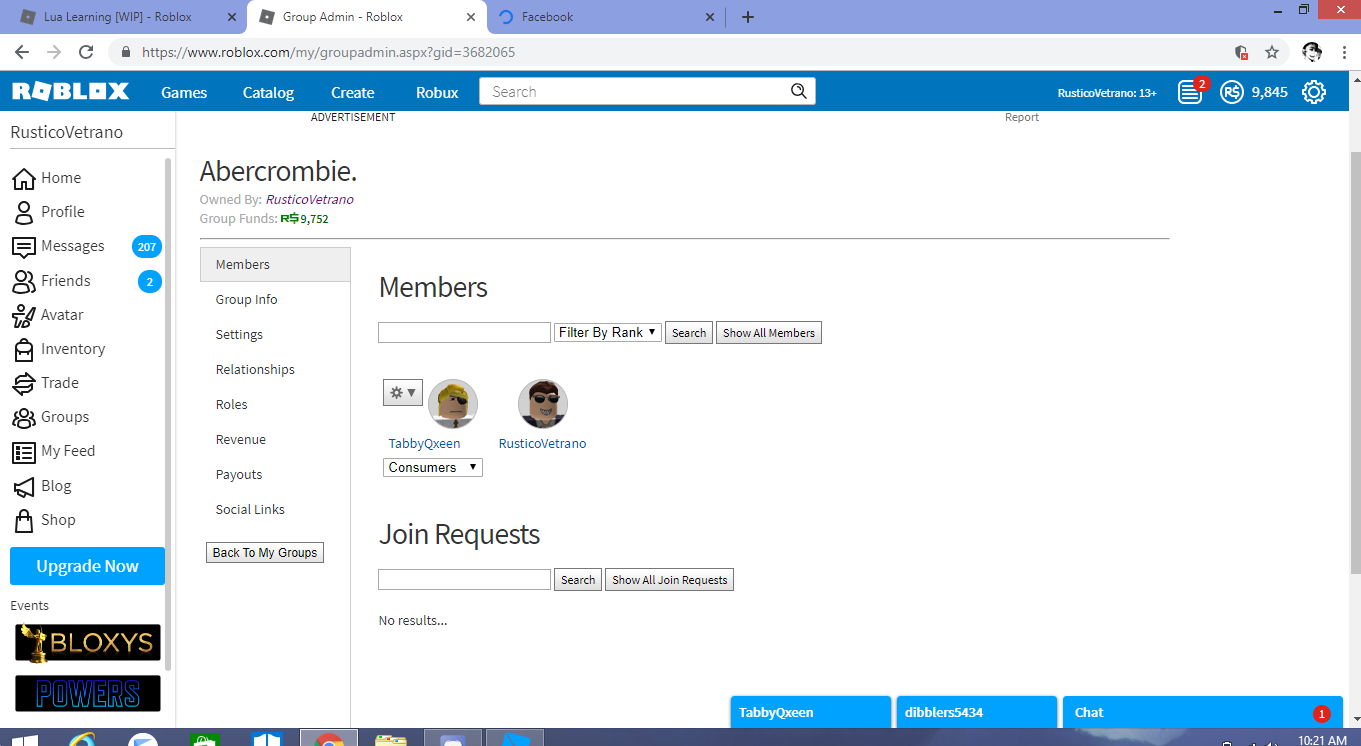
Task: Click the Upgrade Now button
Action: pos(88,566)
